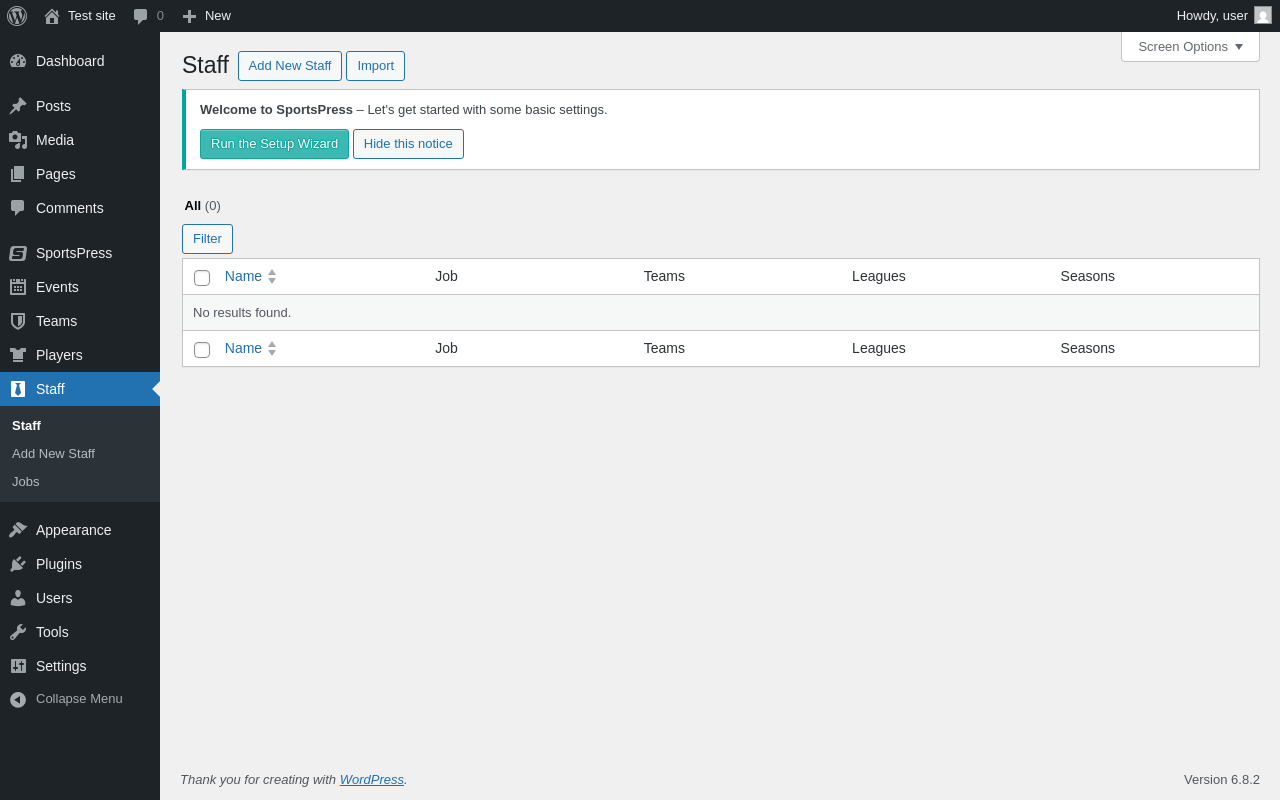Open the Plugins menu item
Screen dimensions: 1280x800
[80, 564]
